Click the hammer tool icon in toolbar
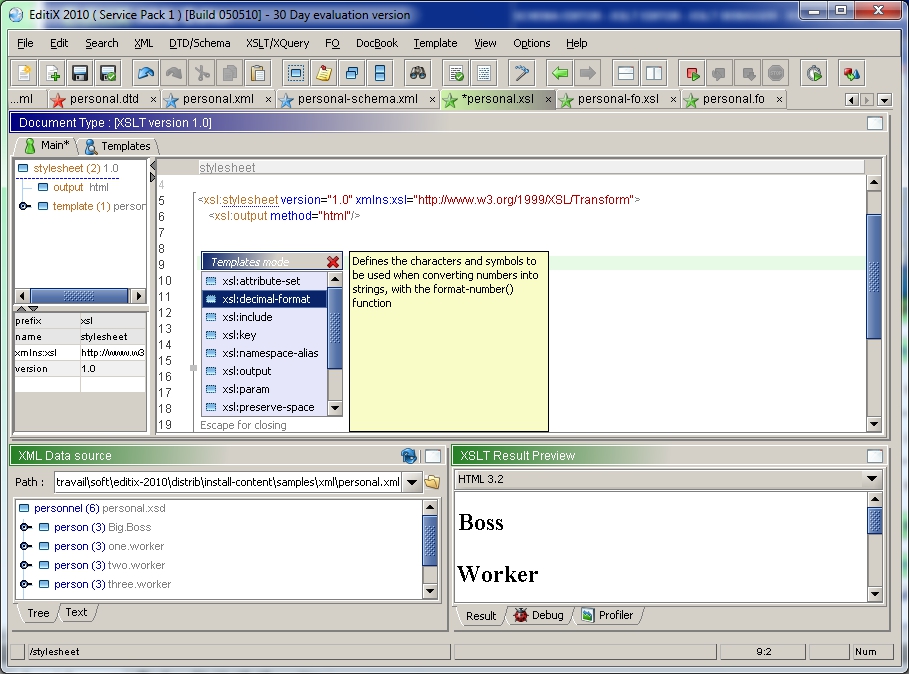This screenshot has height=674, width=909. (521, 73)
